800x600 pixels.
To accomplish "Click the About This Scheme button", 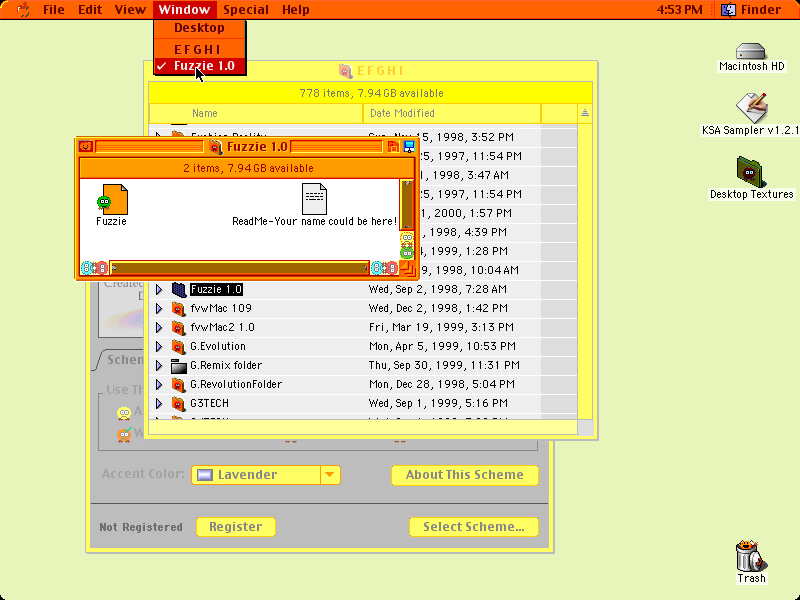I will (x=465, y=475).
